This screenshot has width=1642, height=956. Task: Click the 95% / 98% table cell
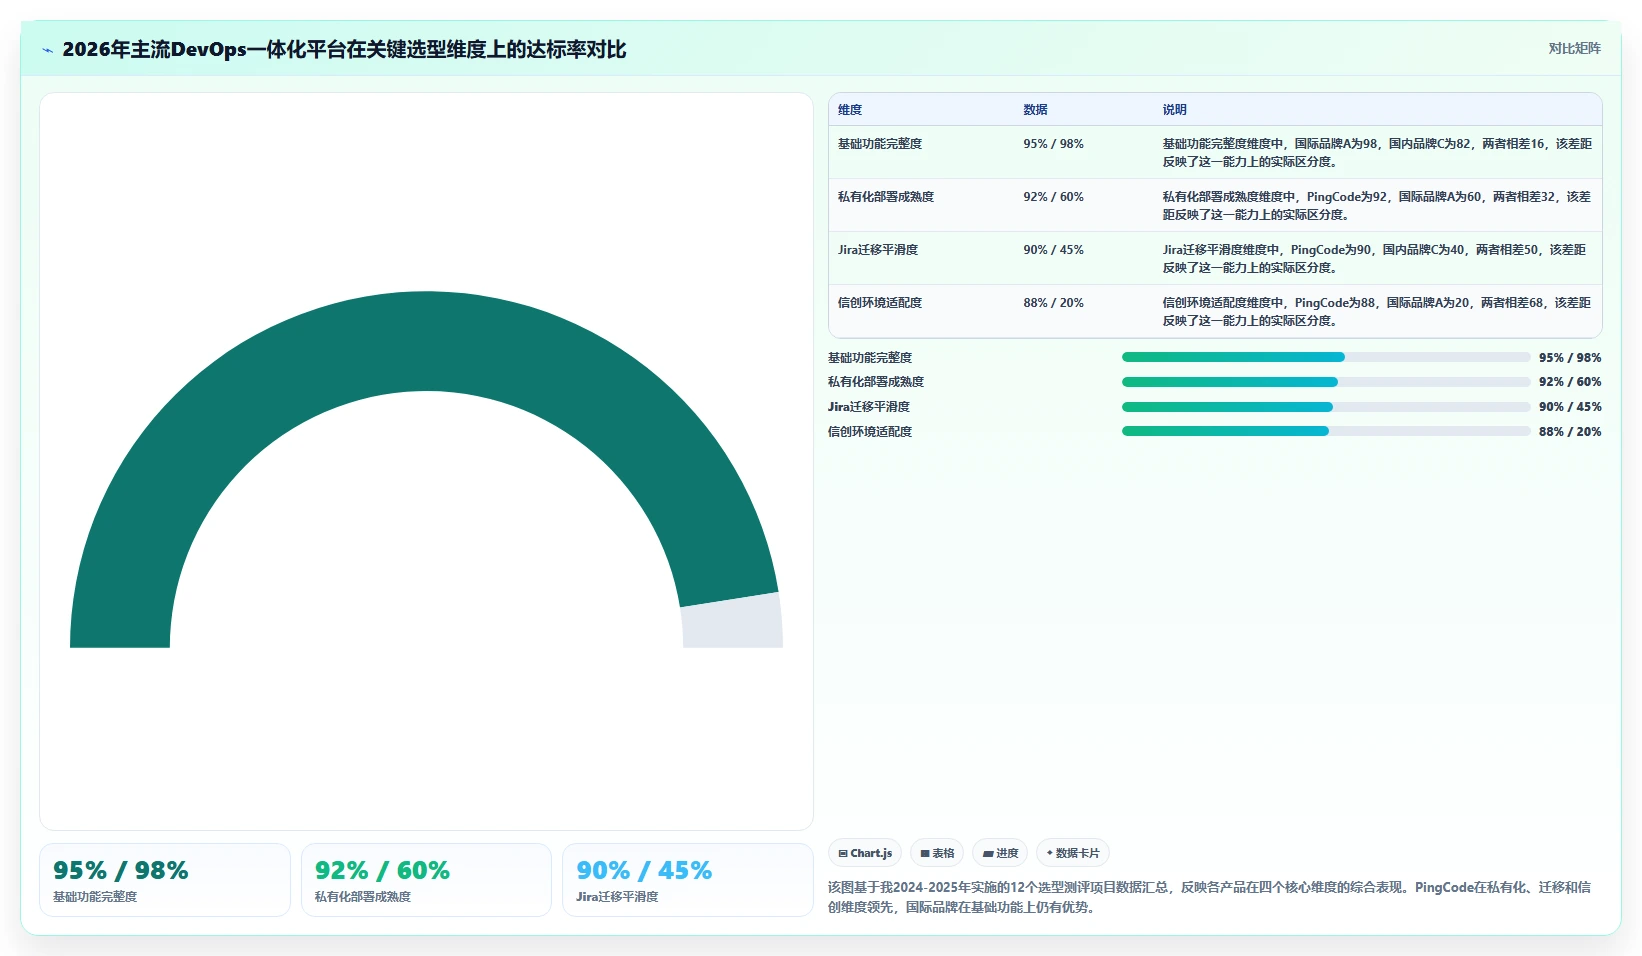click(x=1053, y=144)
